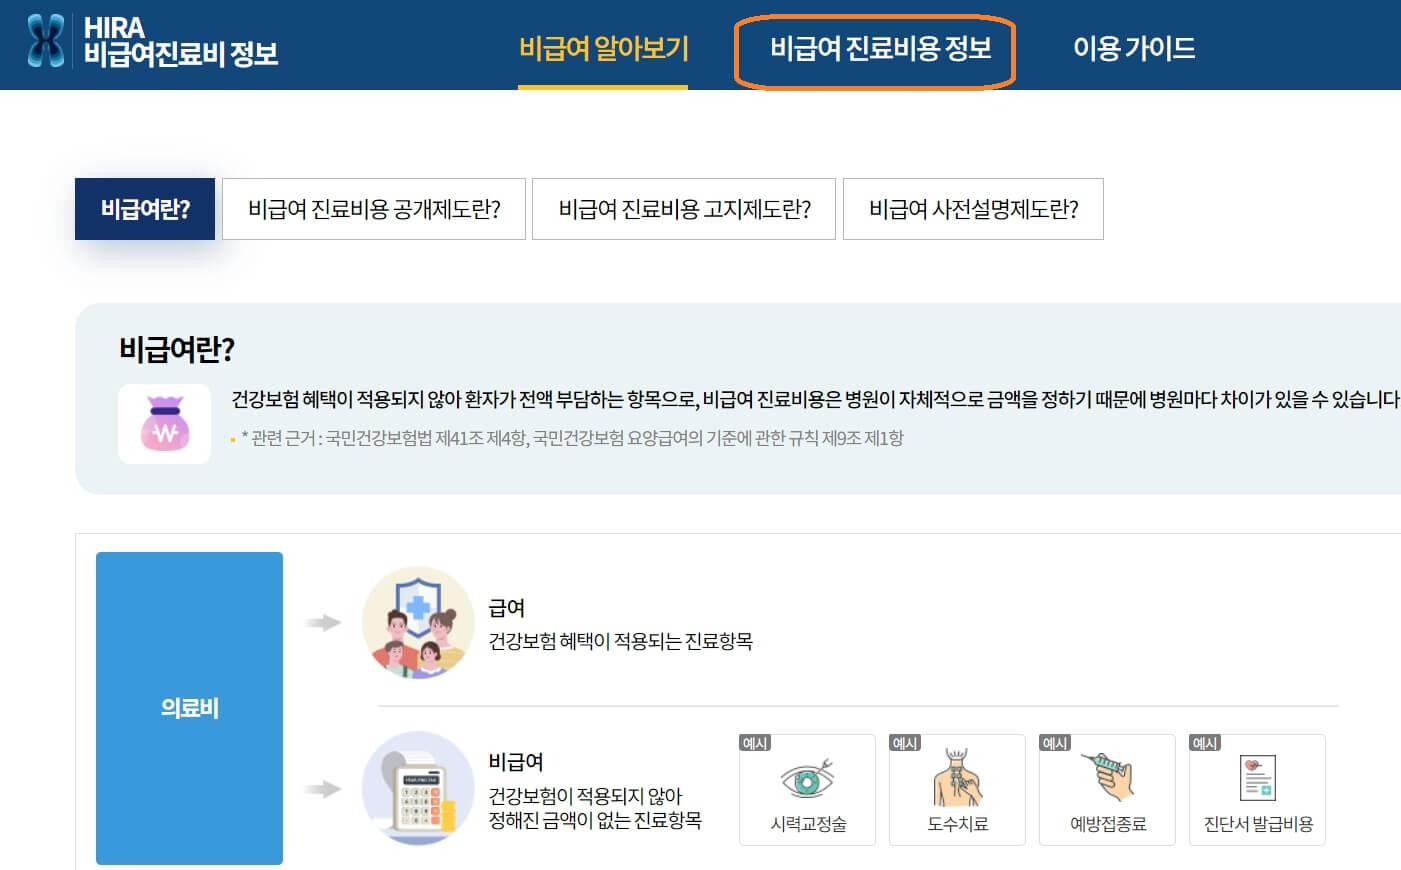This screenshot has width=1401, height=870.
Task: Select the 비급여란? tab
Action: pyautogui.click(x=144, y=208)
